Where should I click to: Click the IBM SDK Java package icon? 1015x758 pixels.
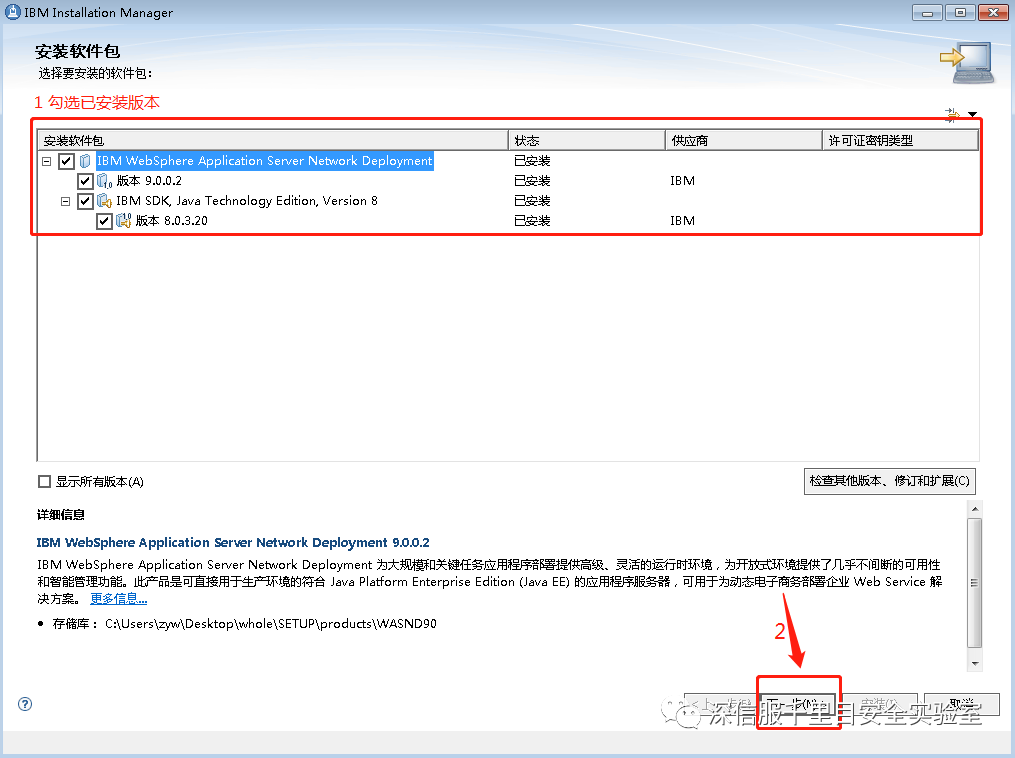pyautogui.click(x=104, y=201)
